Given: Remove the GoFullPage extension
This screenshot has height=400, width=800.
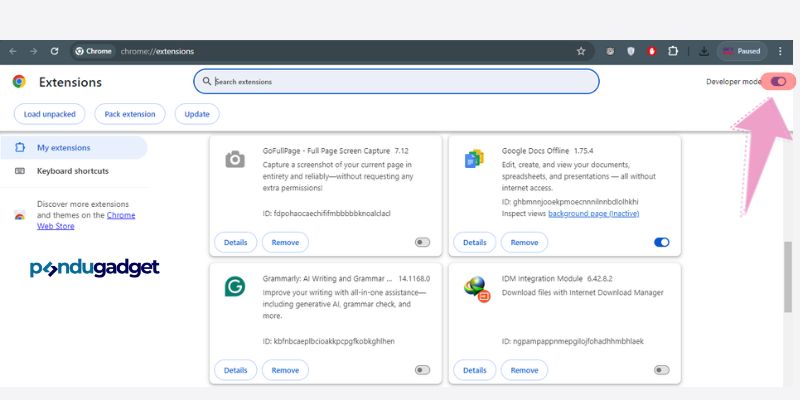Looking at the screenshot, I should click(x=285, y=242).
